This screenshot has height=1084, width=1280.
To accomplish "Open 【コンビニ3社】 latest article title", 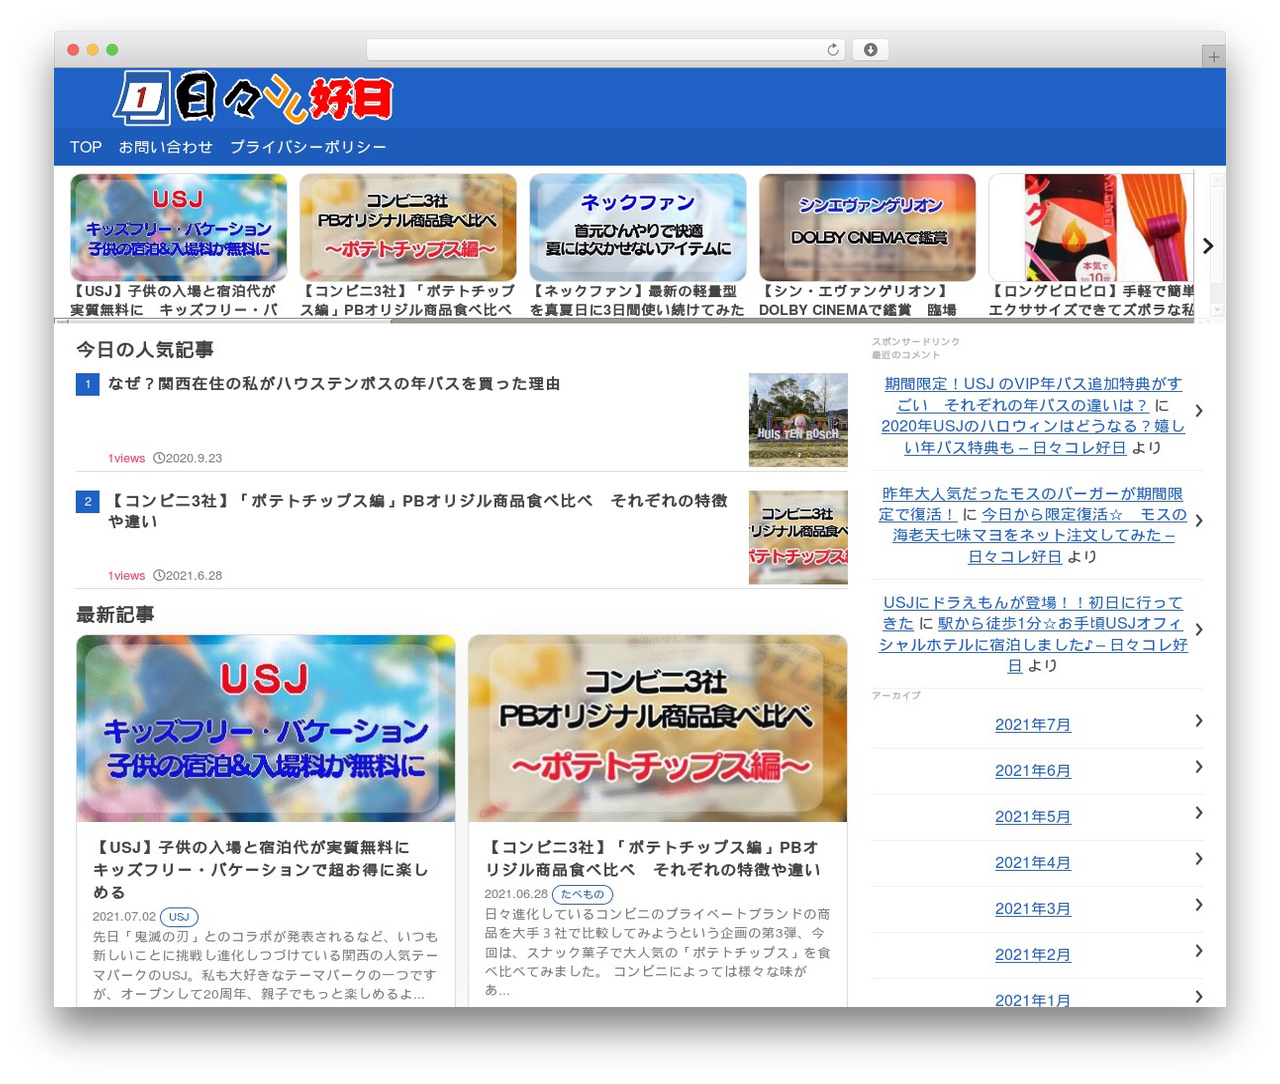I will 652,858.
